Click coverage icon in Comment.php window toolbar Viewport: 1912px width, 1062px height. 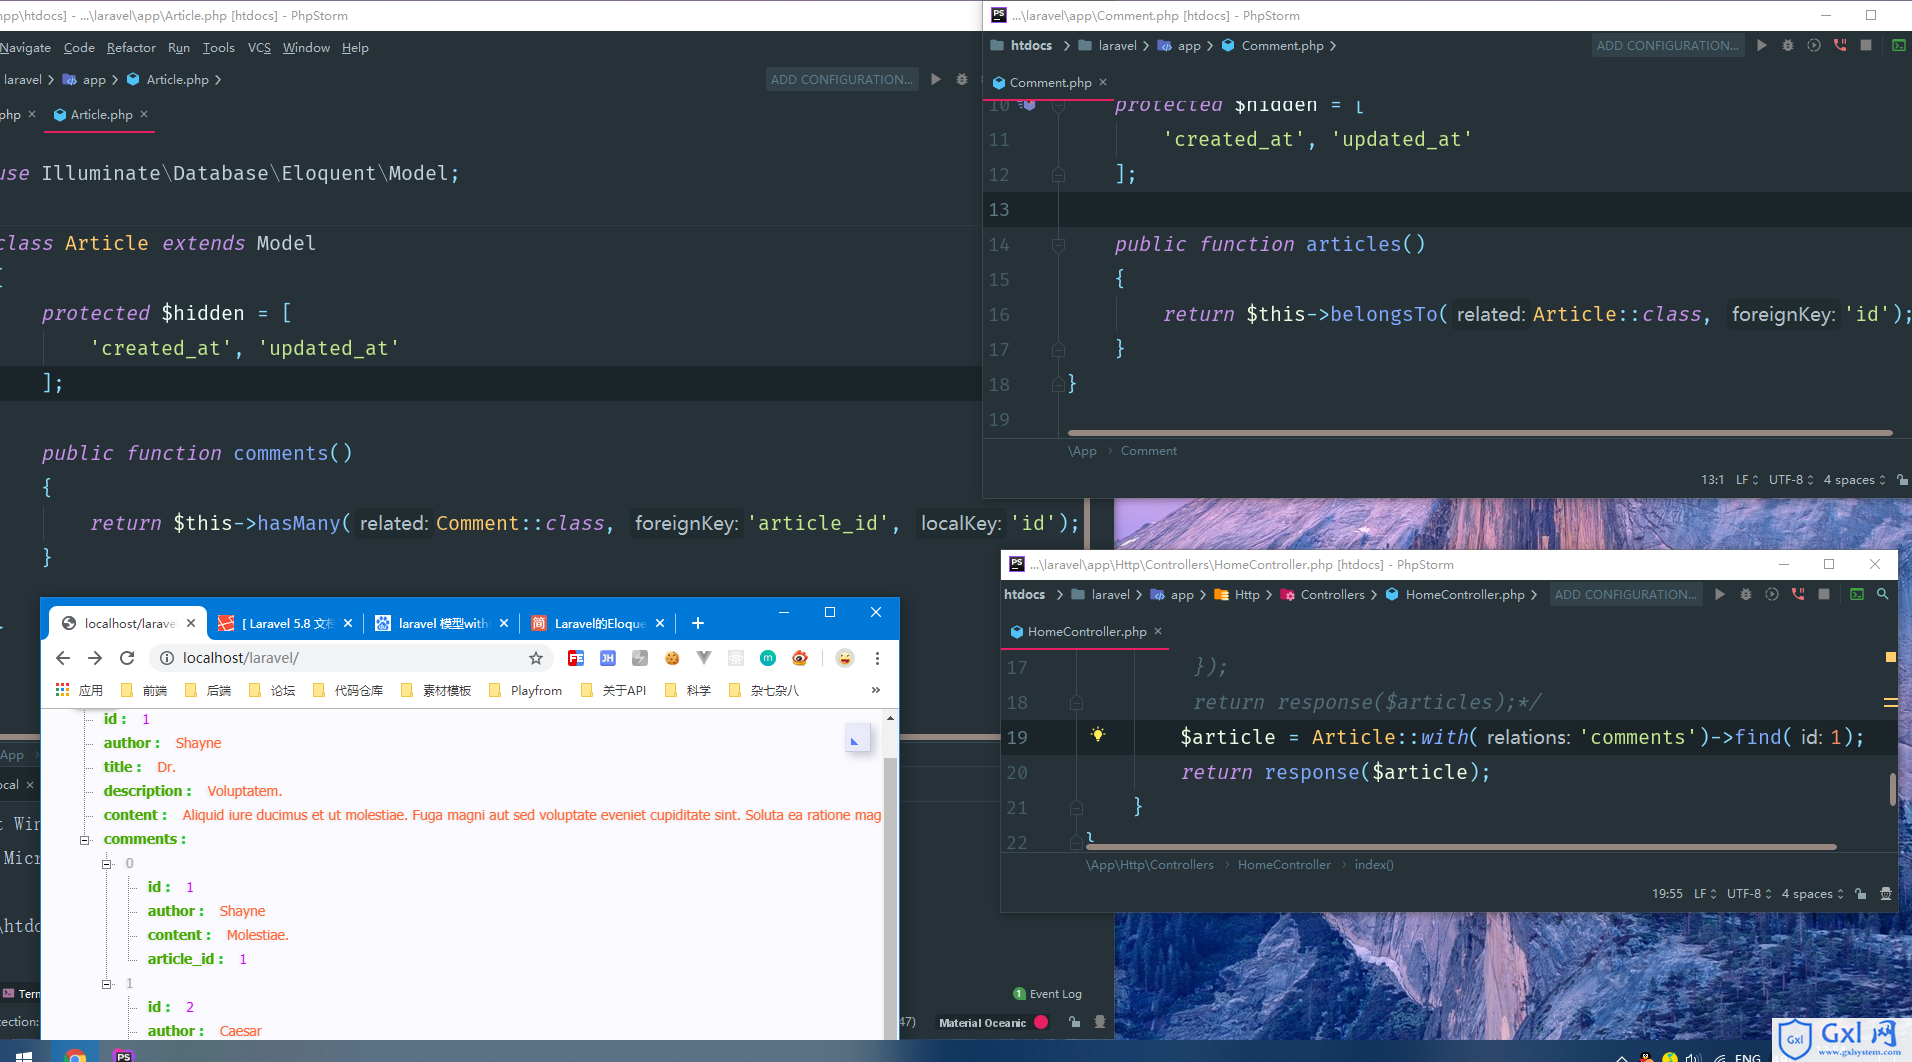(1813, 45)
